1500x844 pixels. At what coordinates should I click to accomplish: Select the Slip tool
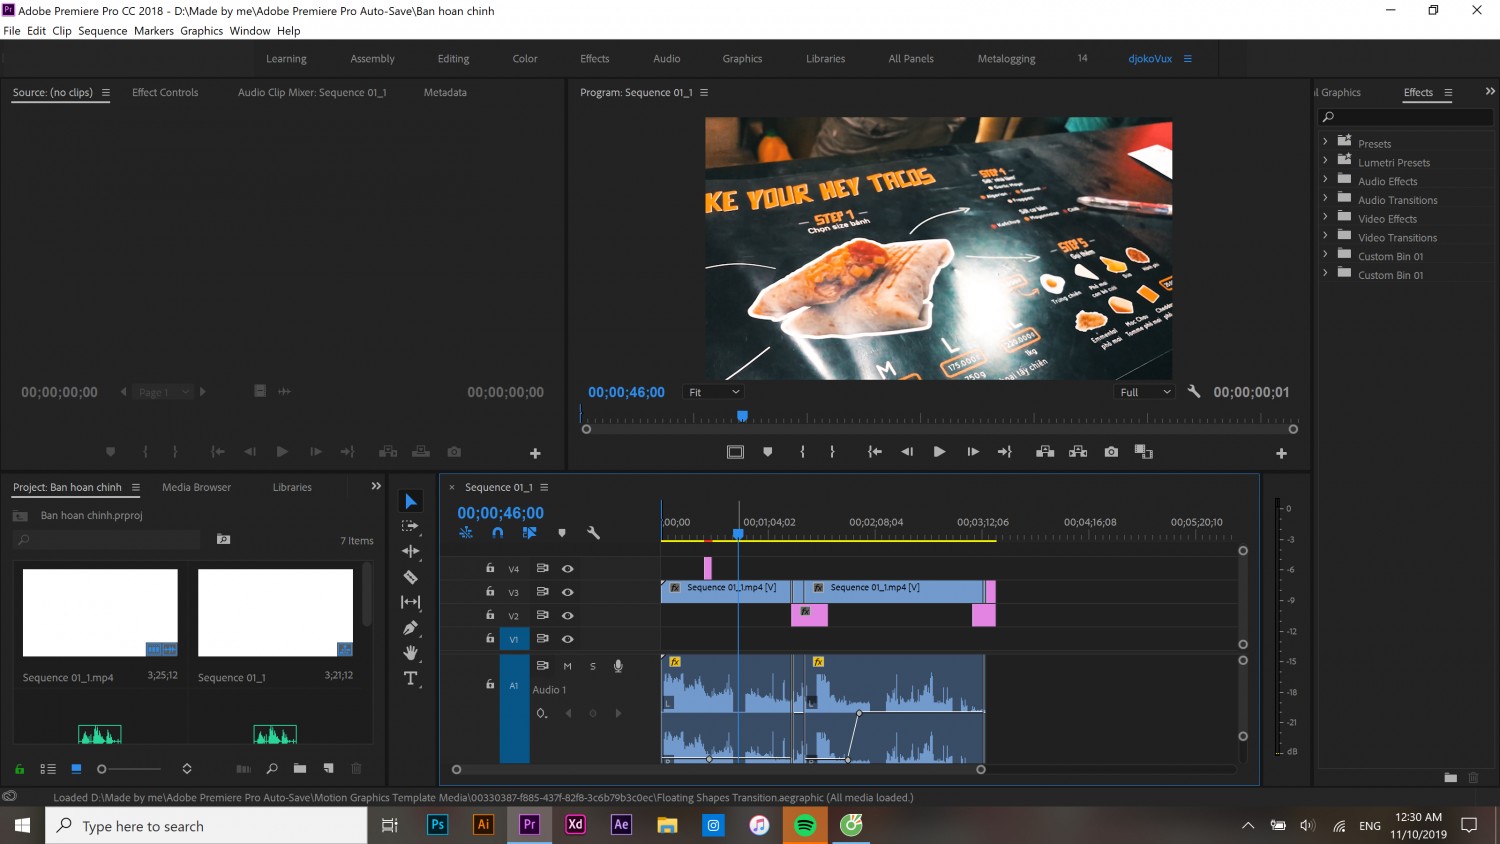pos(410,602)
